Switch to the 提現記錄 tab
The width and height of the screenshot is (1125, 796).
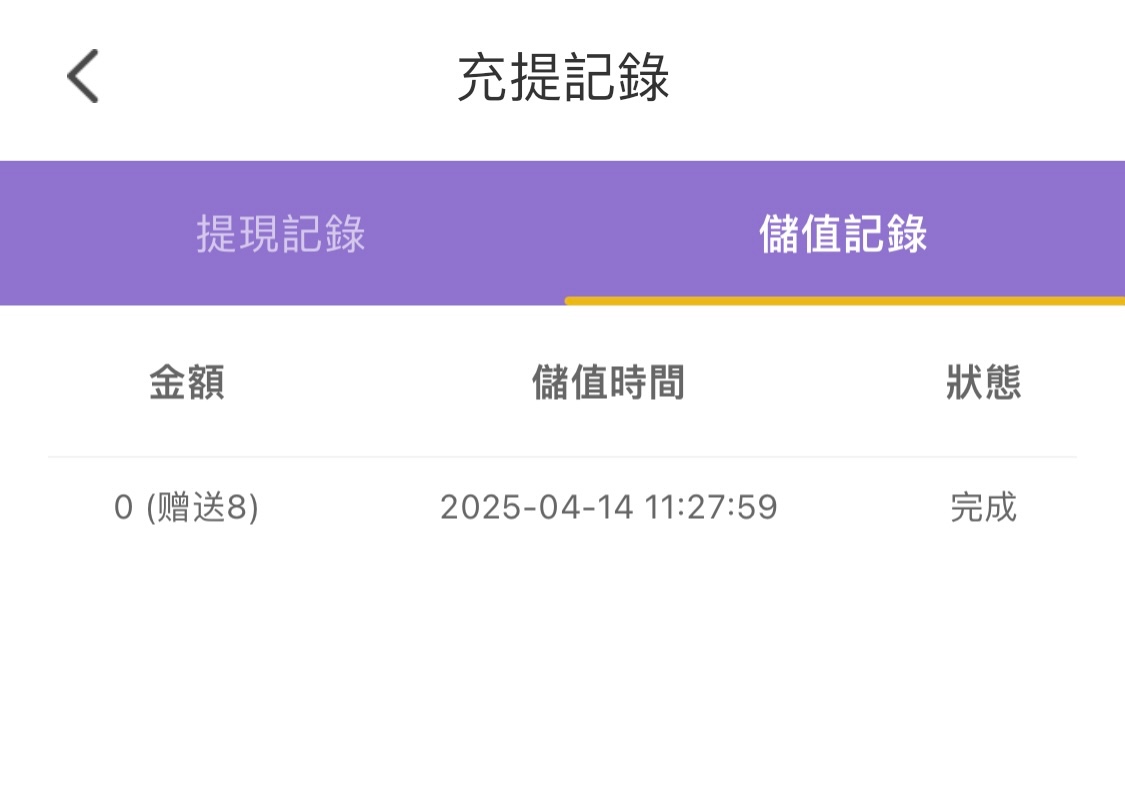click(x=281, y=234)
